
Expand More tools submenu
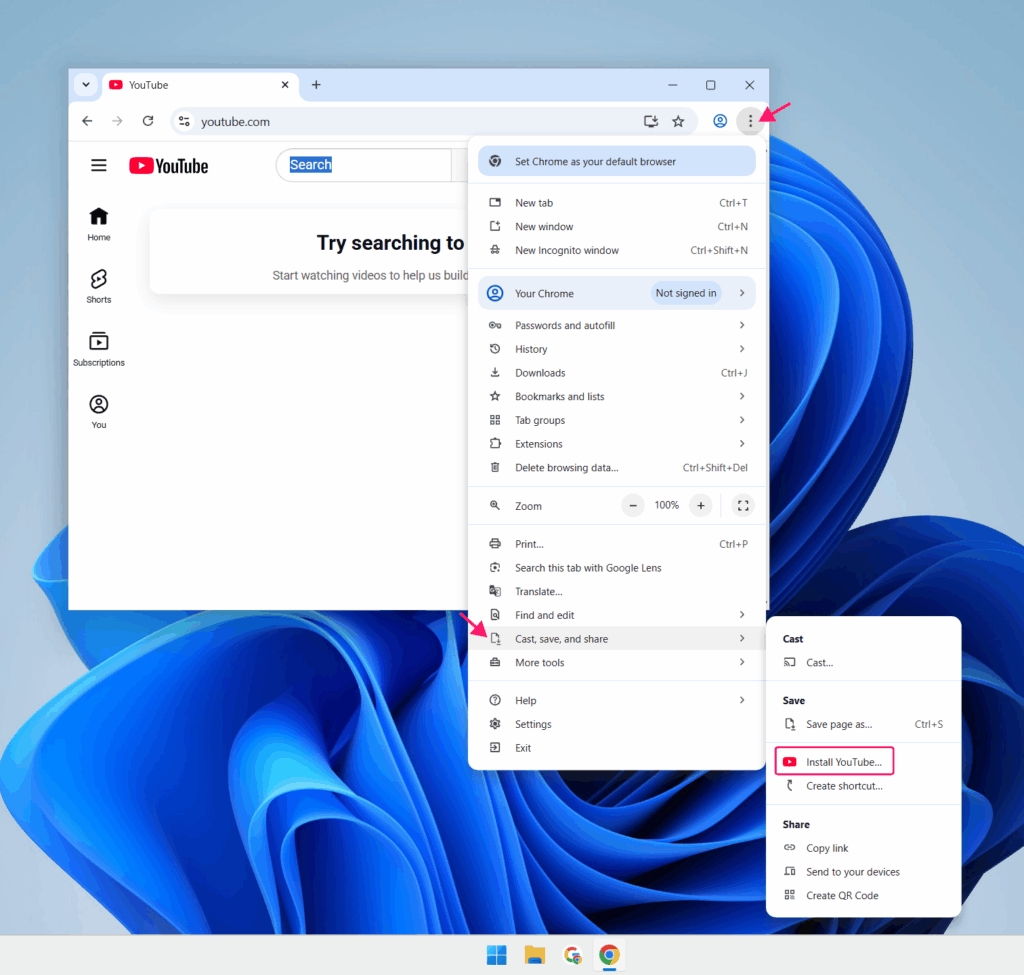point(616,662)
